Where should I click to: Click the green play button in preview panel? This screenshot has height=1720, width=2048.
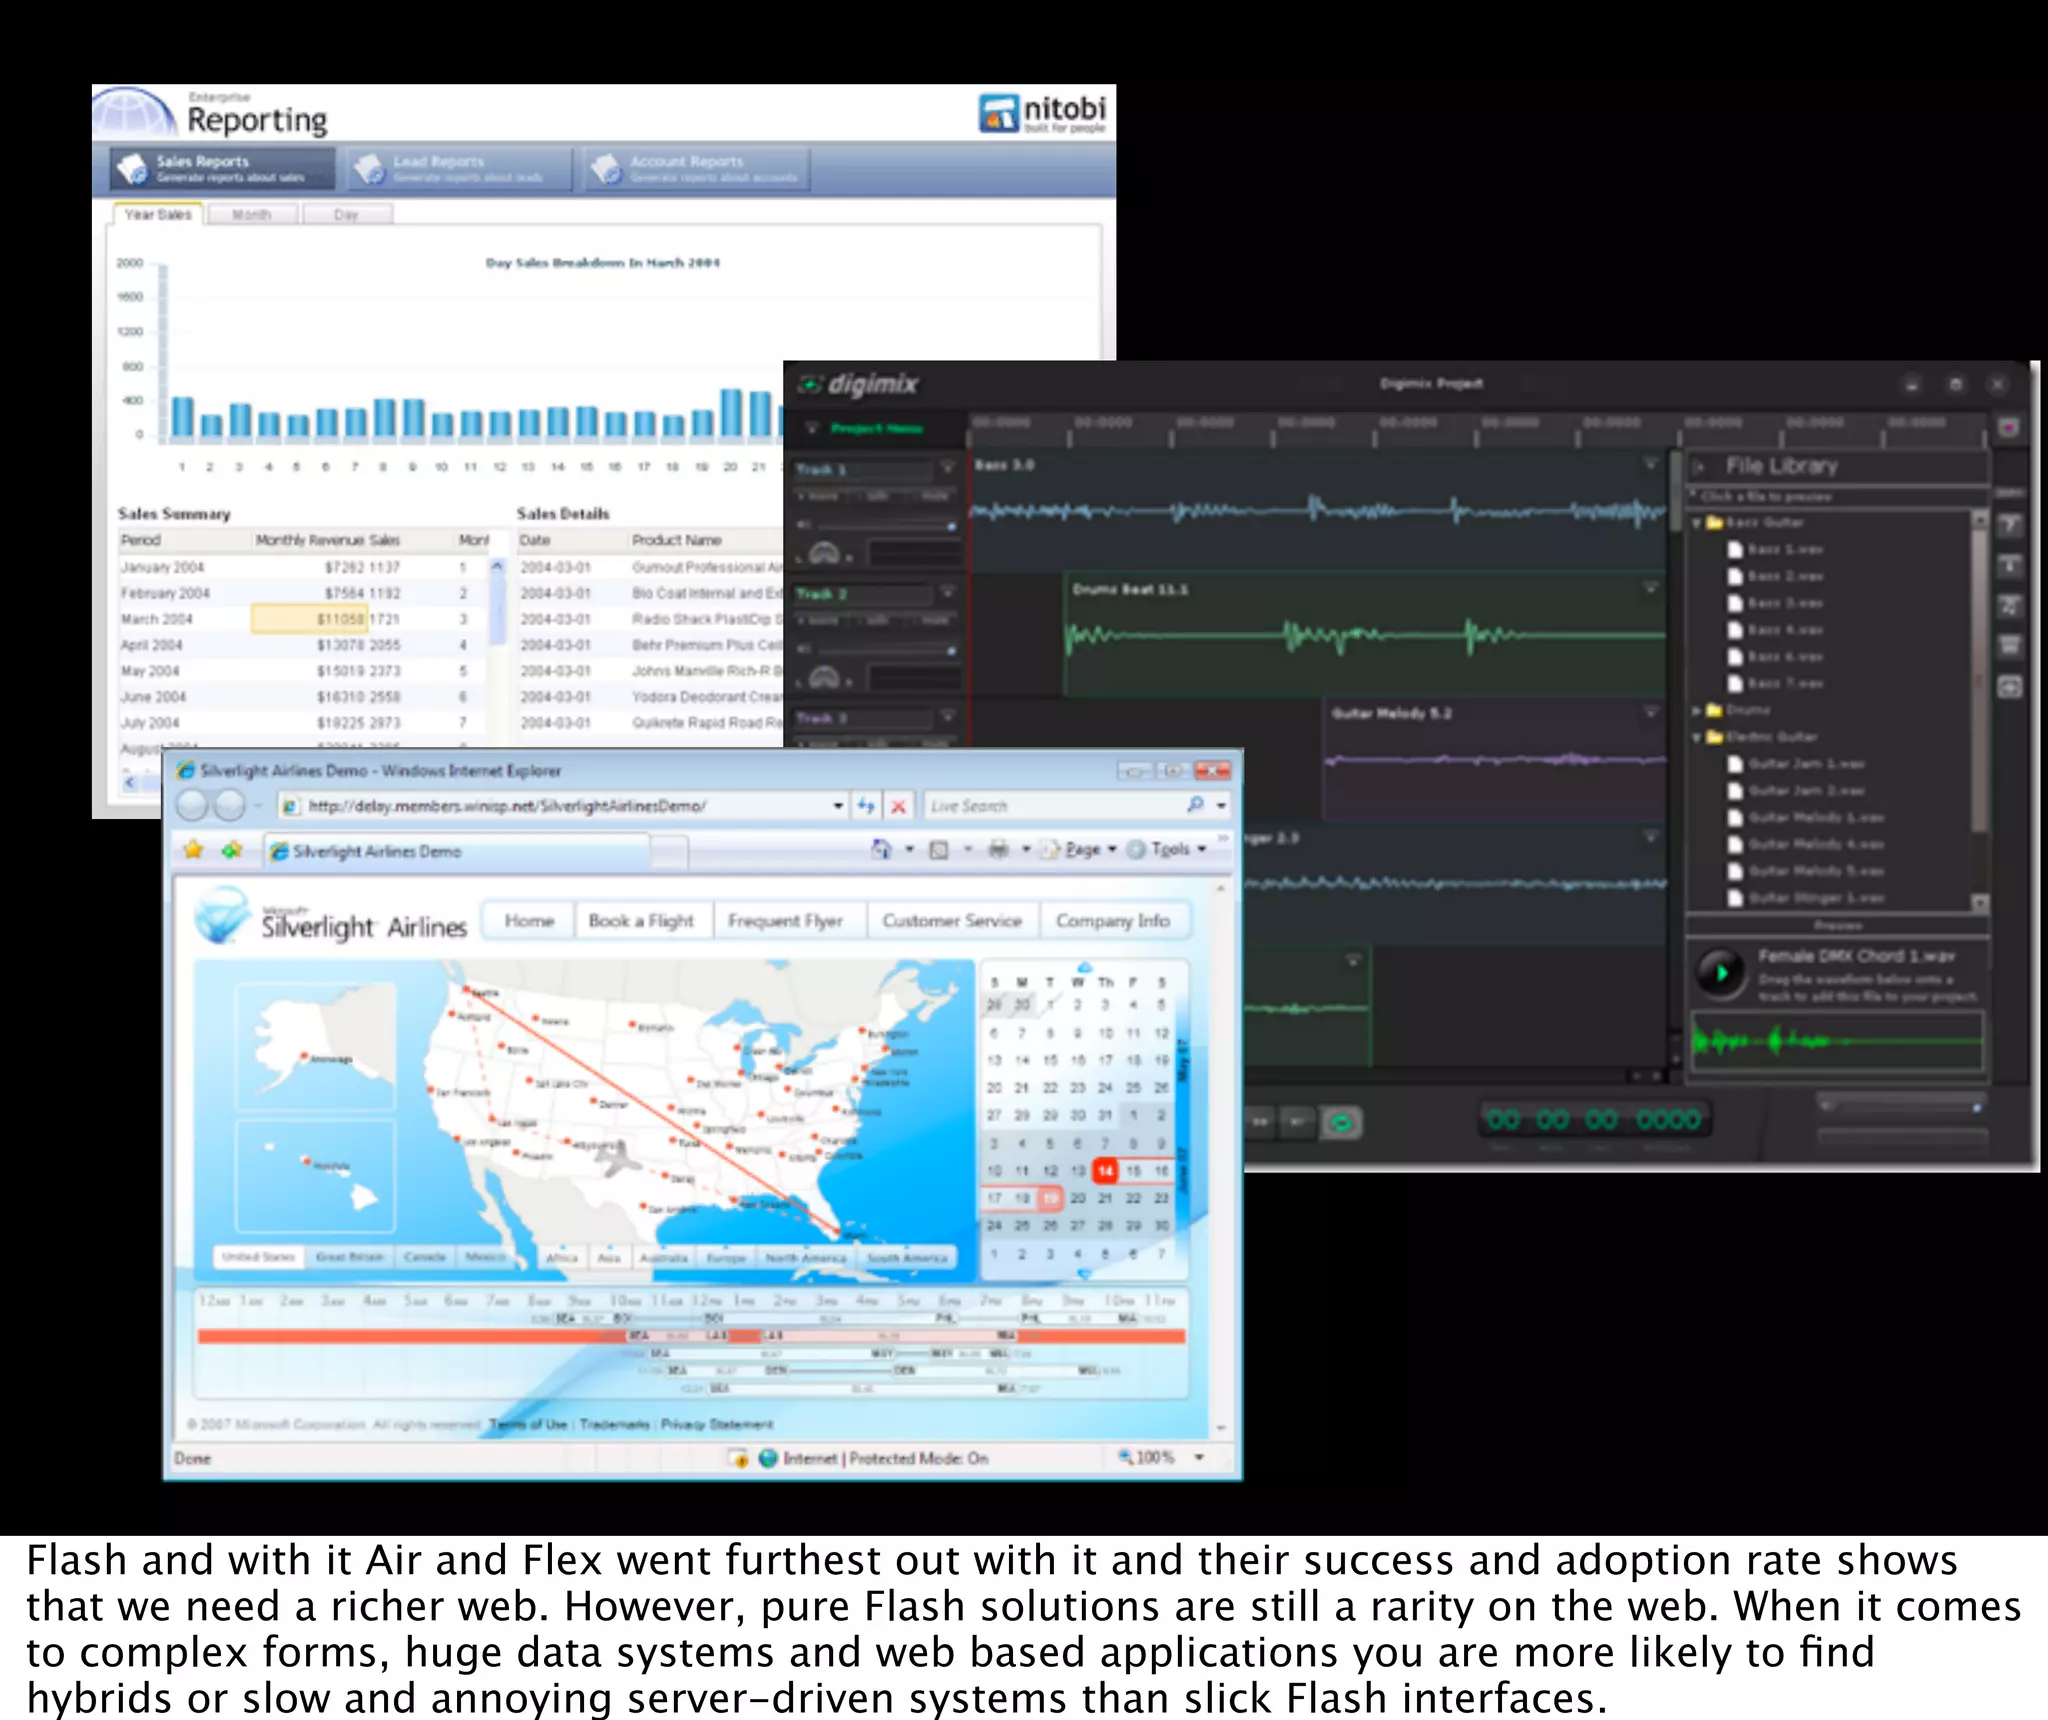[x=1721, y=972]
